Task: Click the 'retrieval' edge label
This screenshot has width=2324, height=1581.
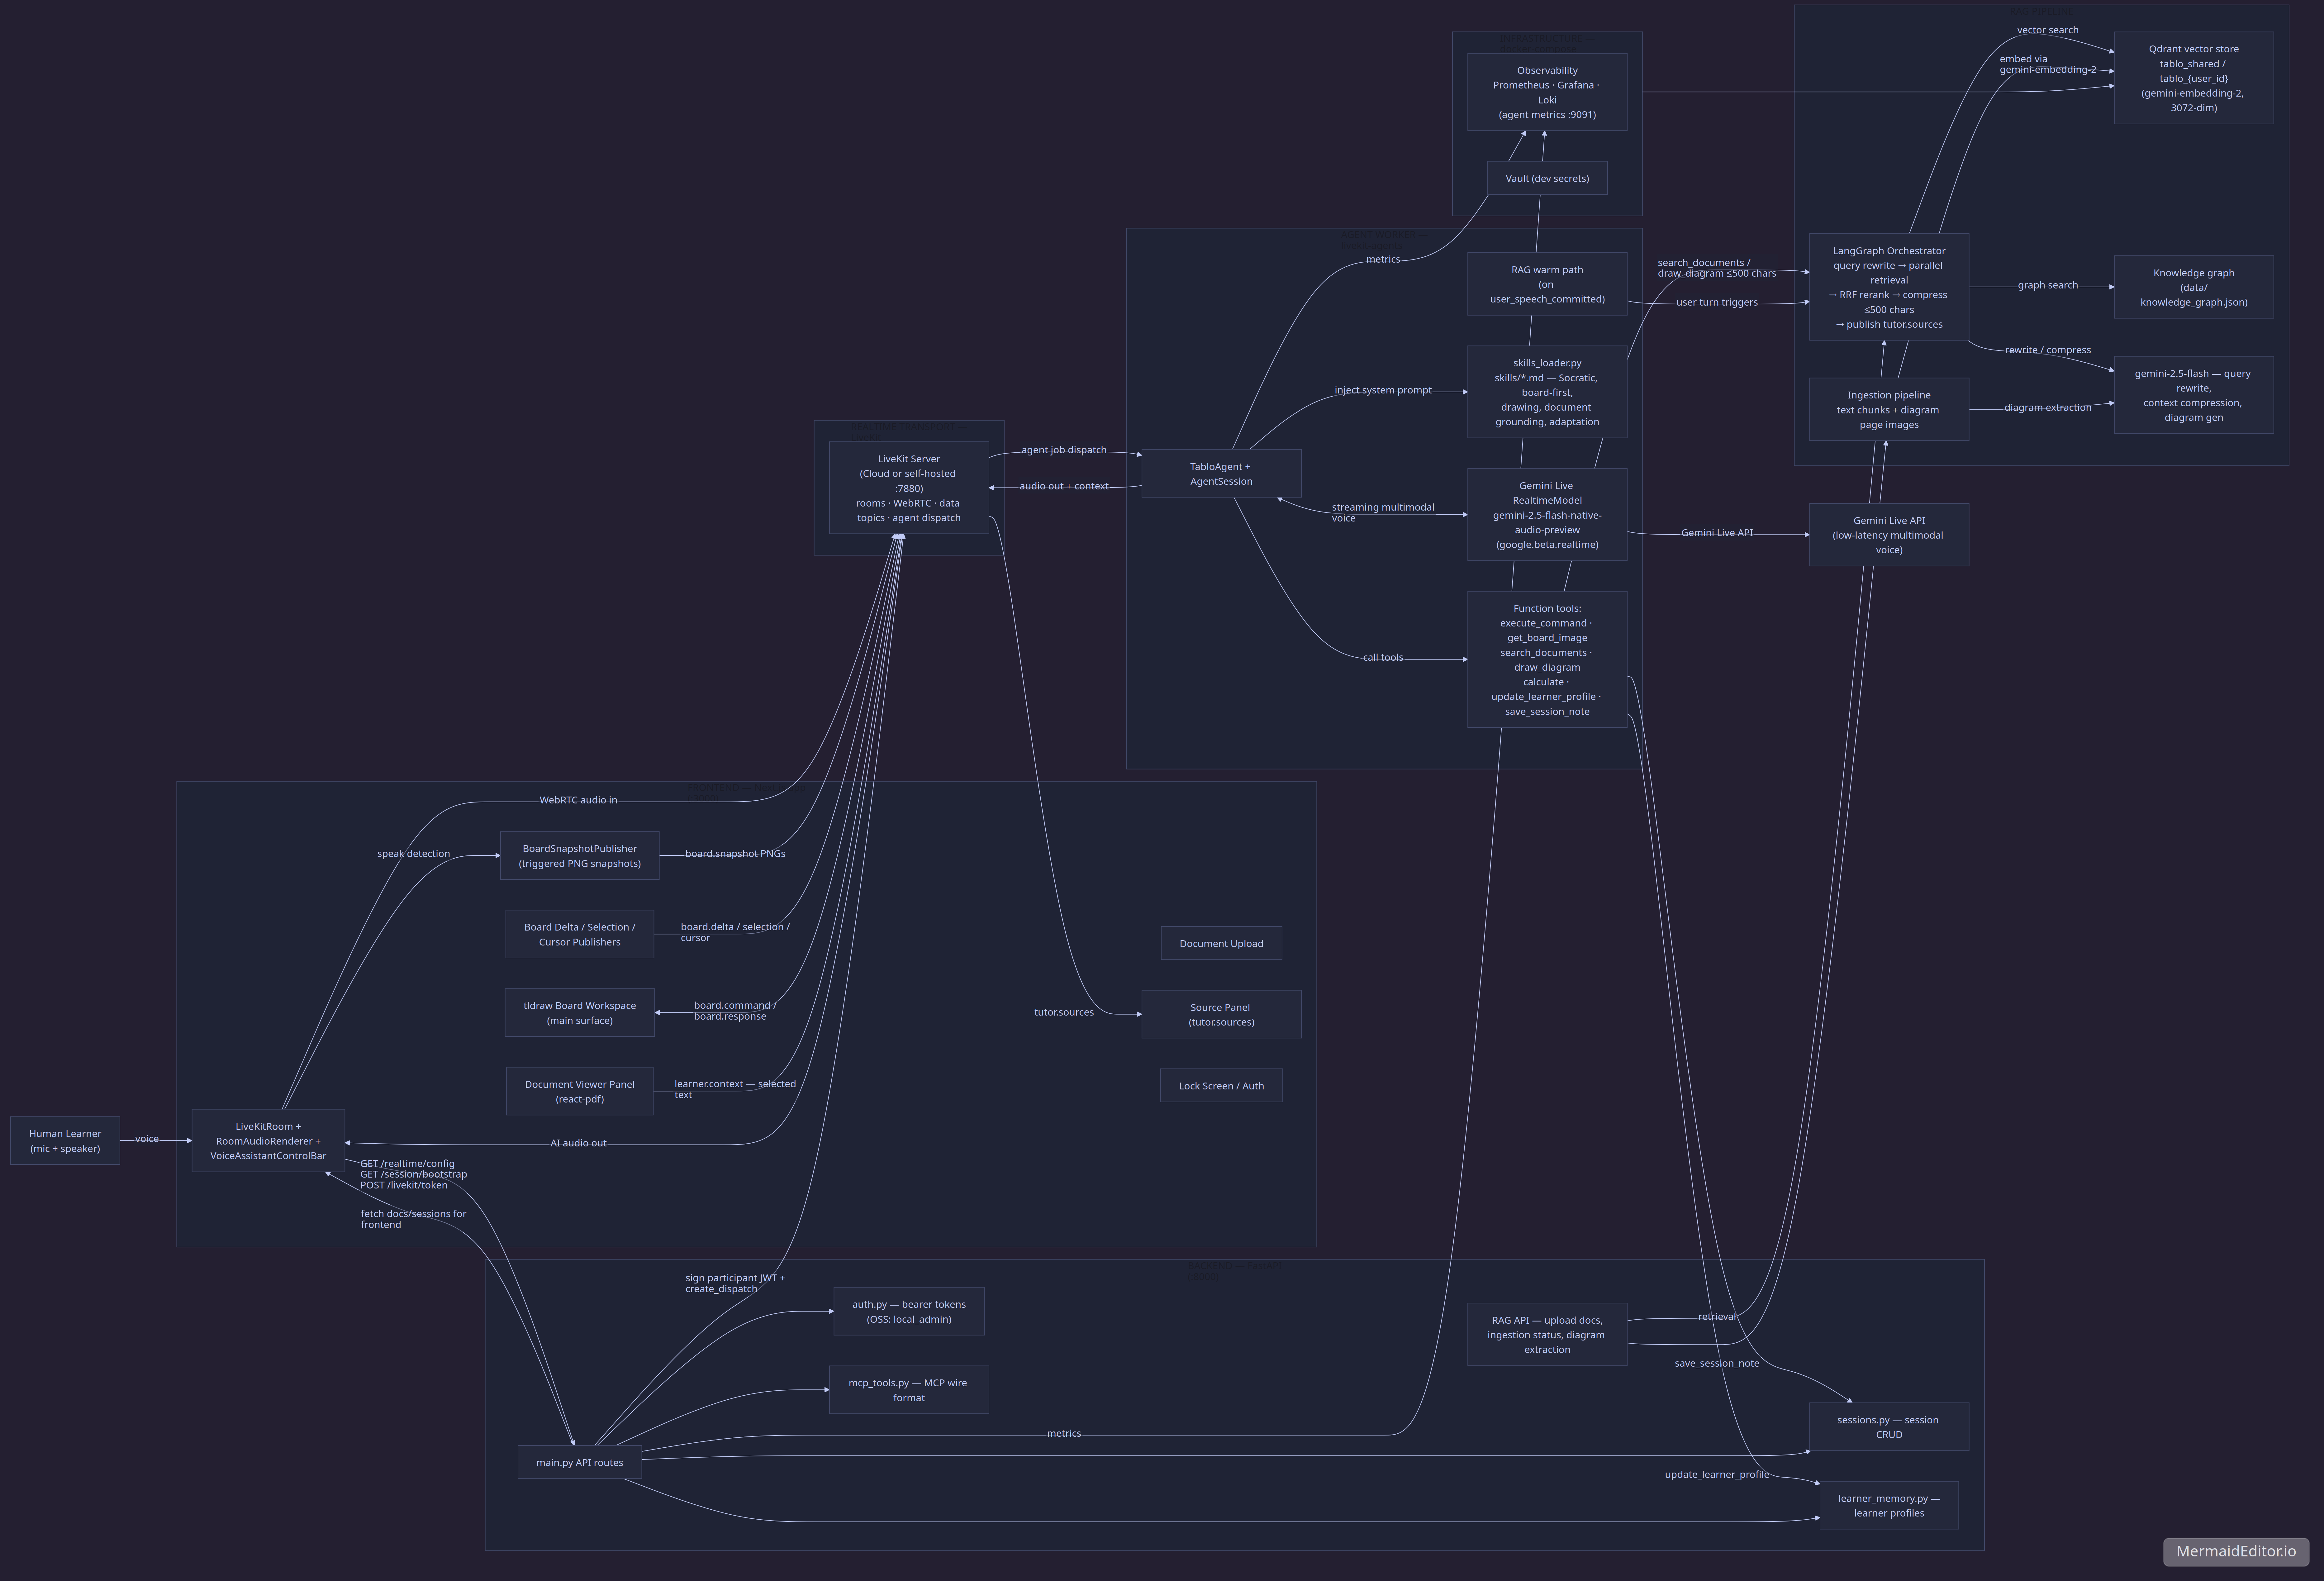Action: (x=1717, y=1317)
